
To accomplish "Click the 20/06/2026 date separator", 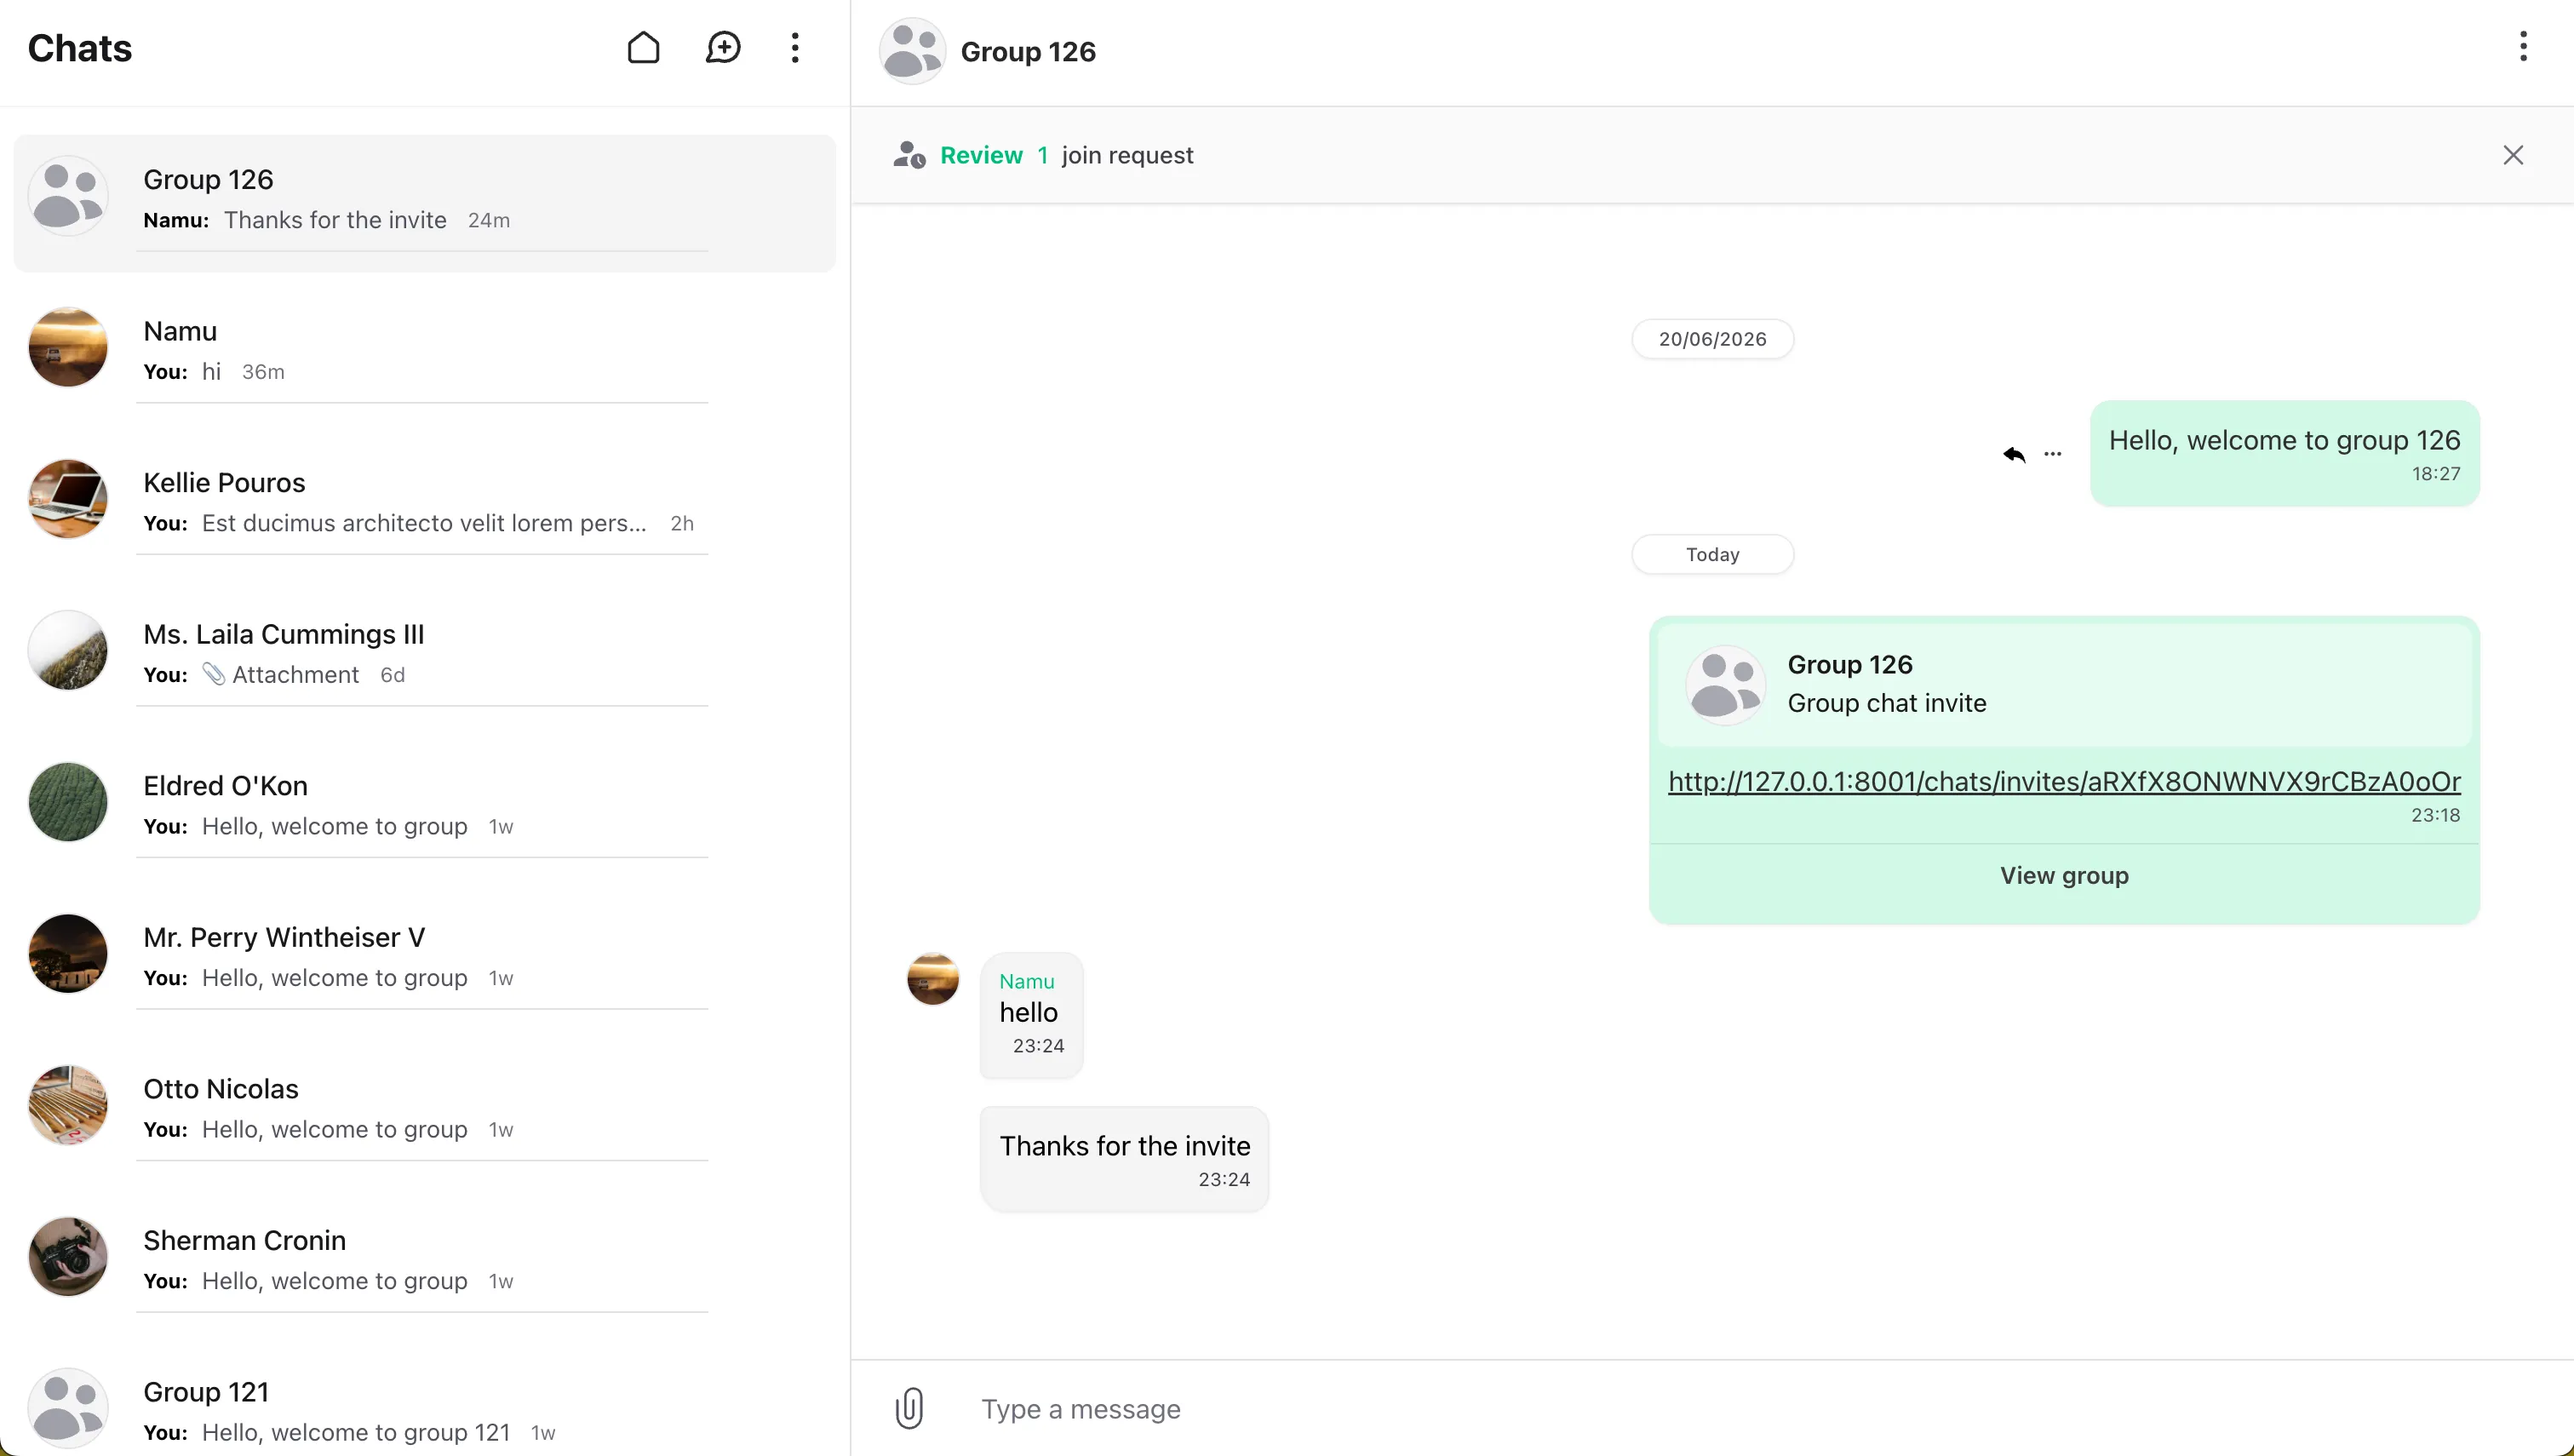I will 1712,339.
